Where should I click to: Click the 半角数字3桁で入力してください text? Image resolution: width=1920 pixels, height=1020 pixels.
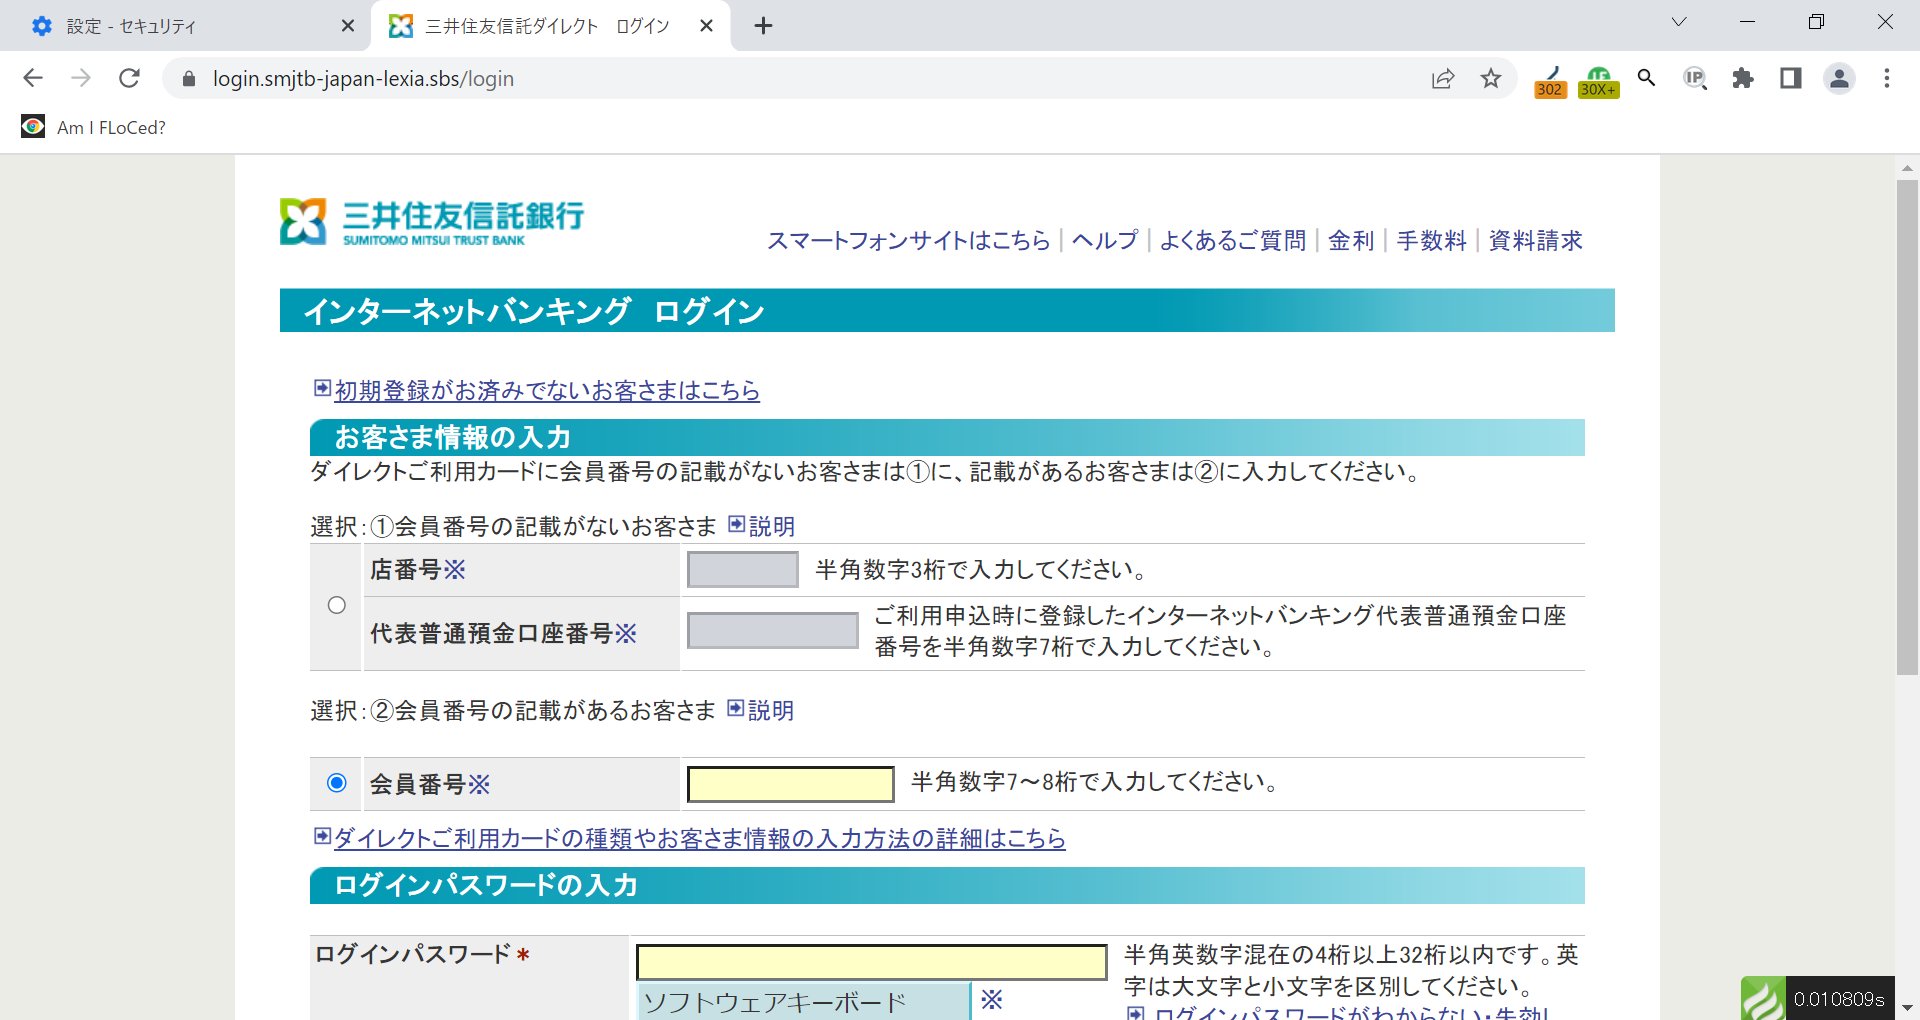pos(981,570)
